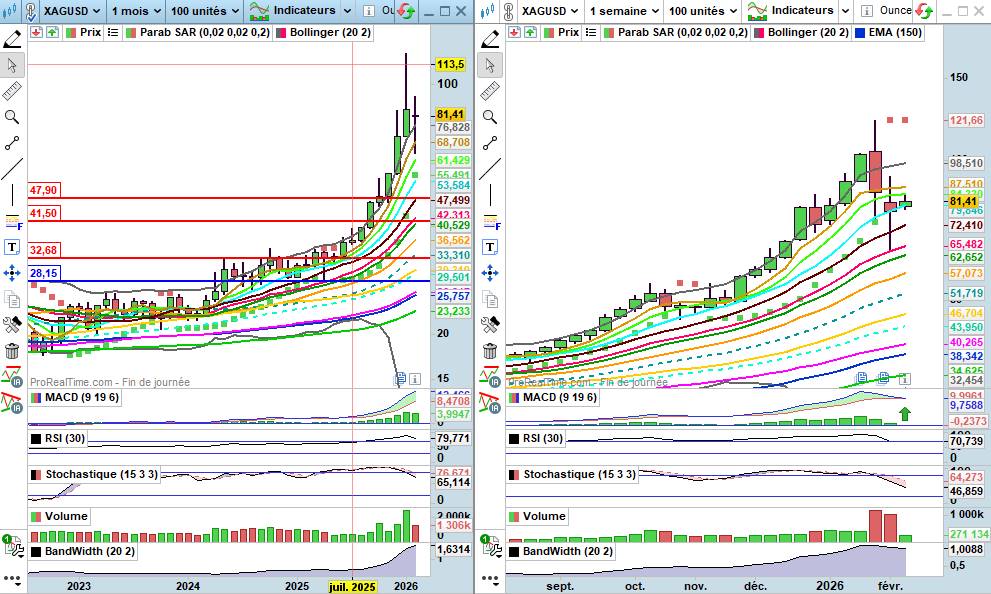
Task: Toggle the MACD (9 19 6) panel in left chart
Action: pos(73,397)
